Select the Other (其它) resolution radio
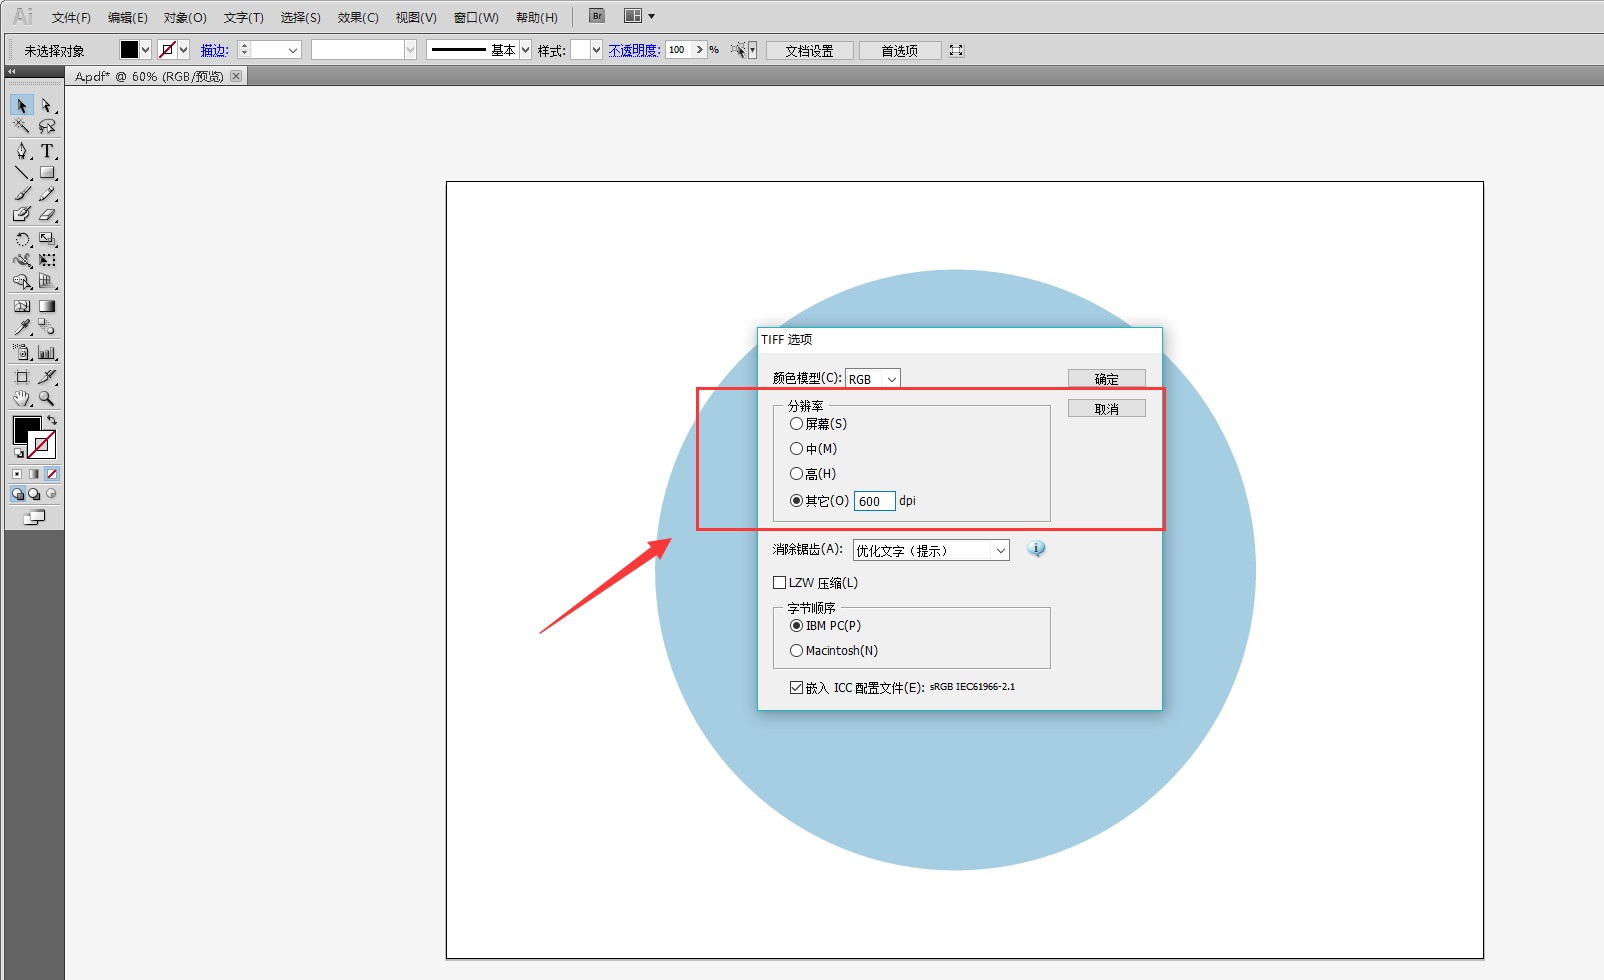The width and height of the screenshot is (1604, 980). [797, 501]
